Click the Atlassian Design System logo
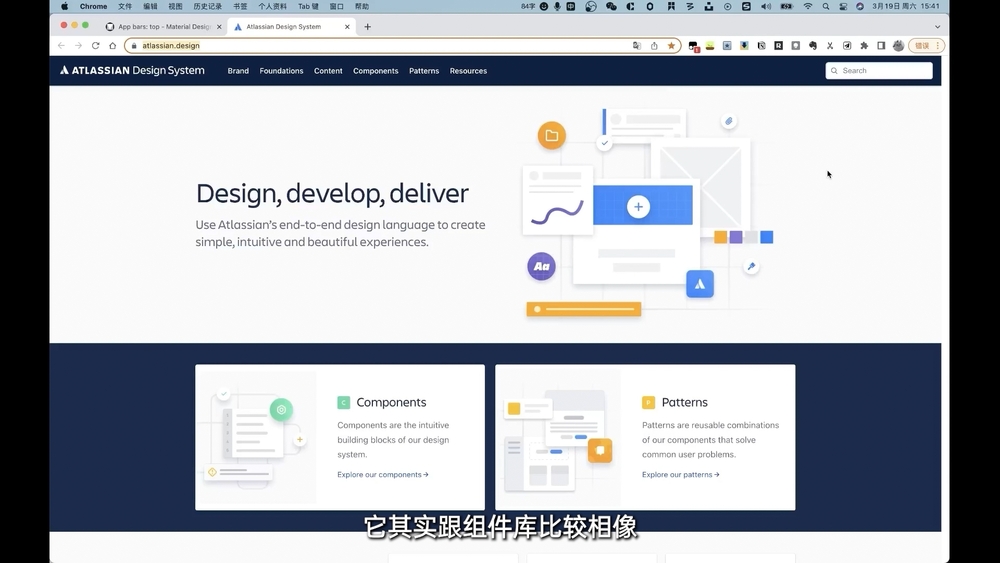The height and width of the screenshot is (563, 1000). pos(132,70)
